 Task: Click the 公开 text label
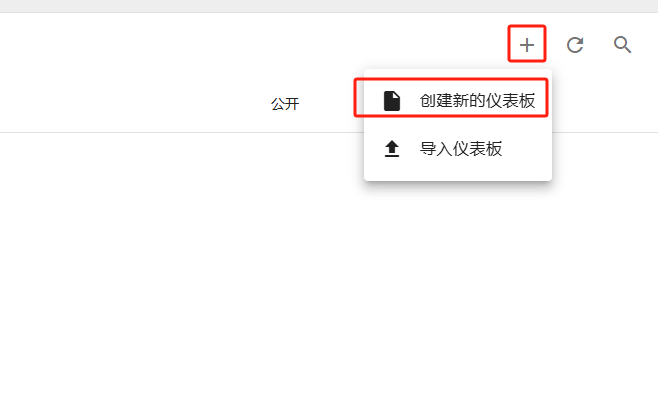(x=285, y=104)
